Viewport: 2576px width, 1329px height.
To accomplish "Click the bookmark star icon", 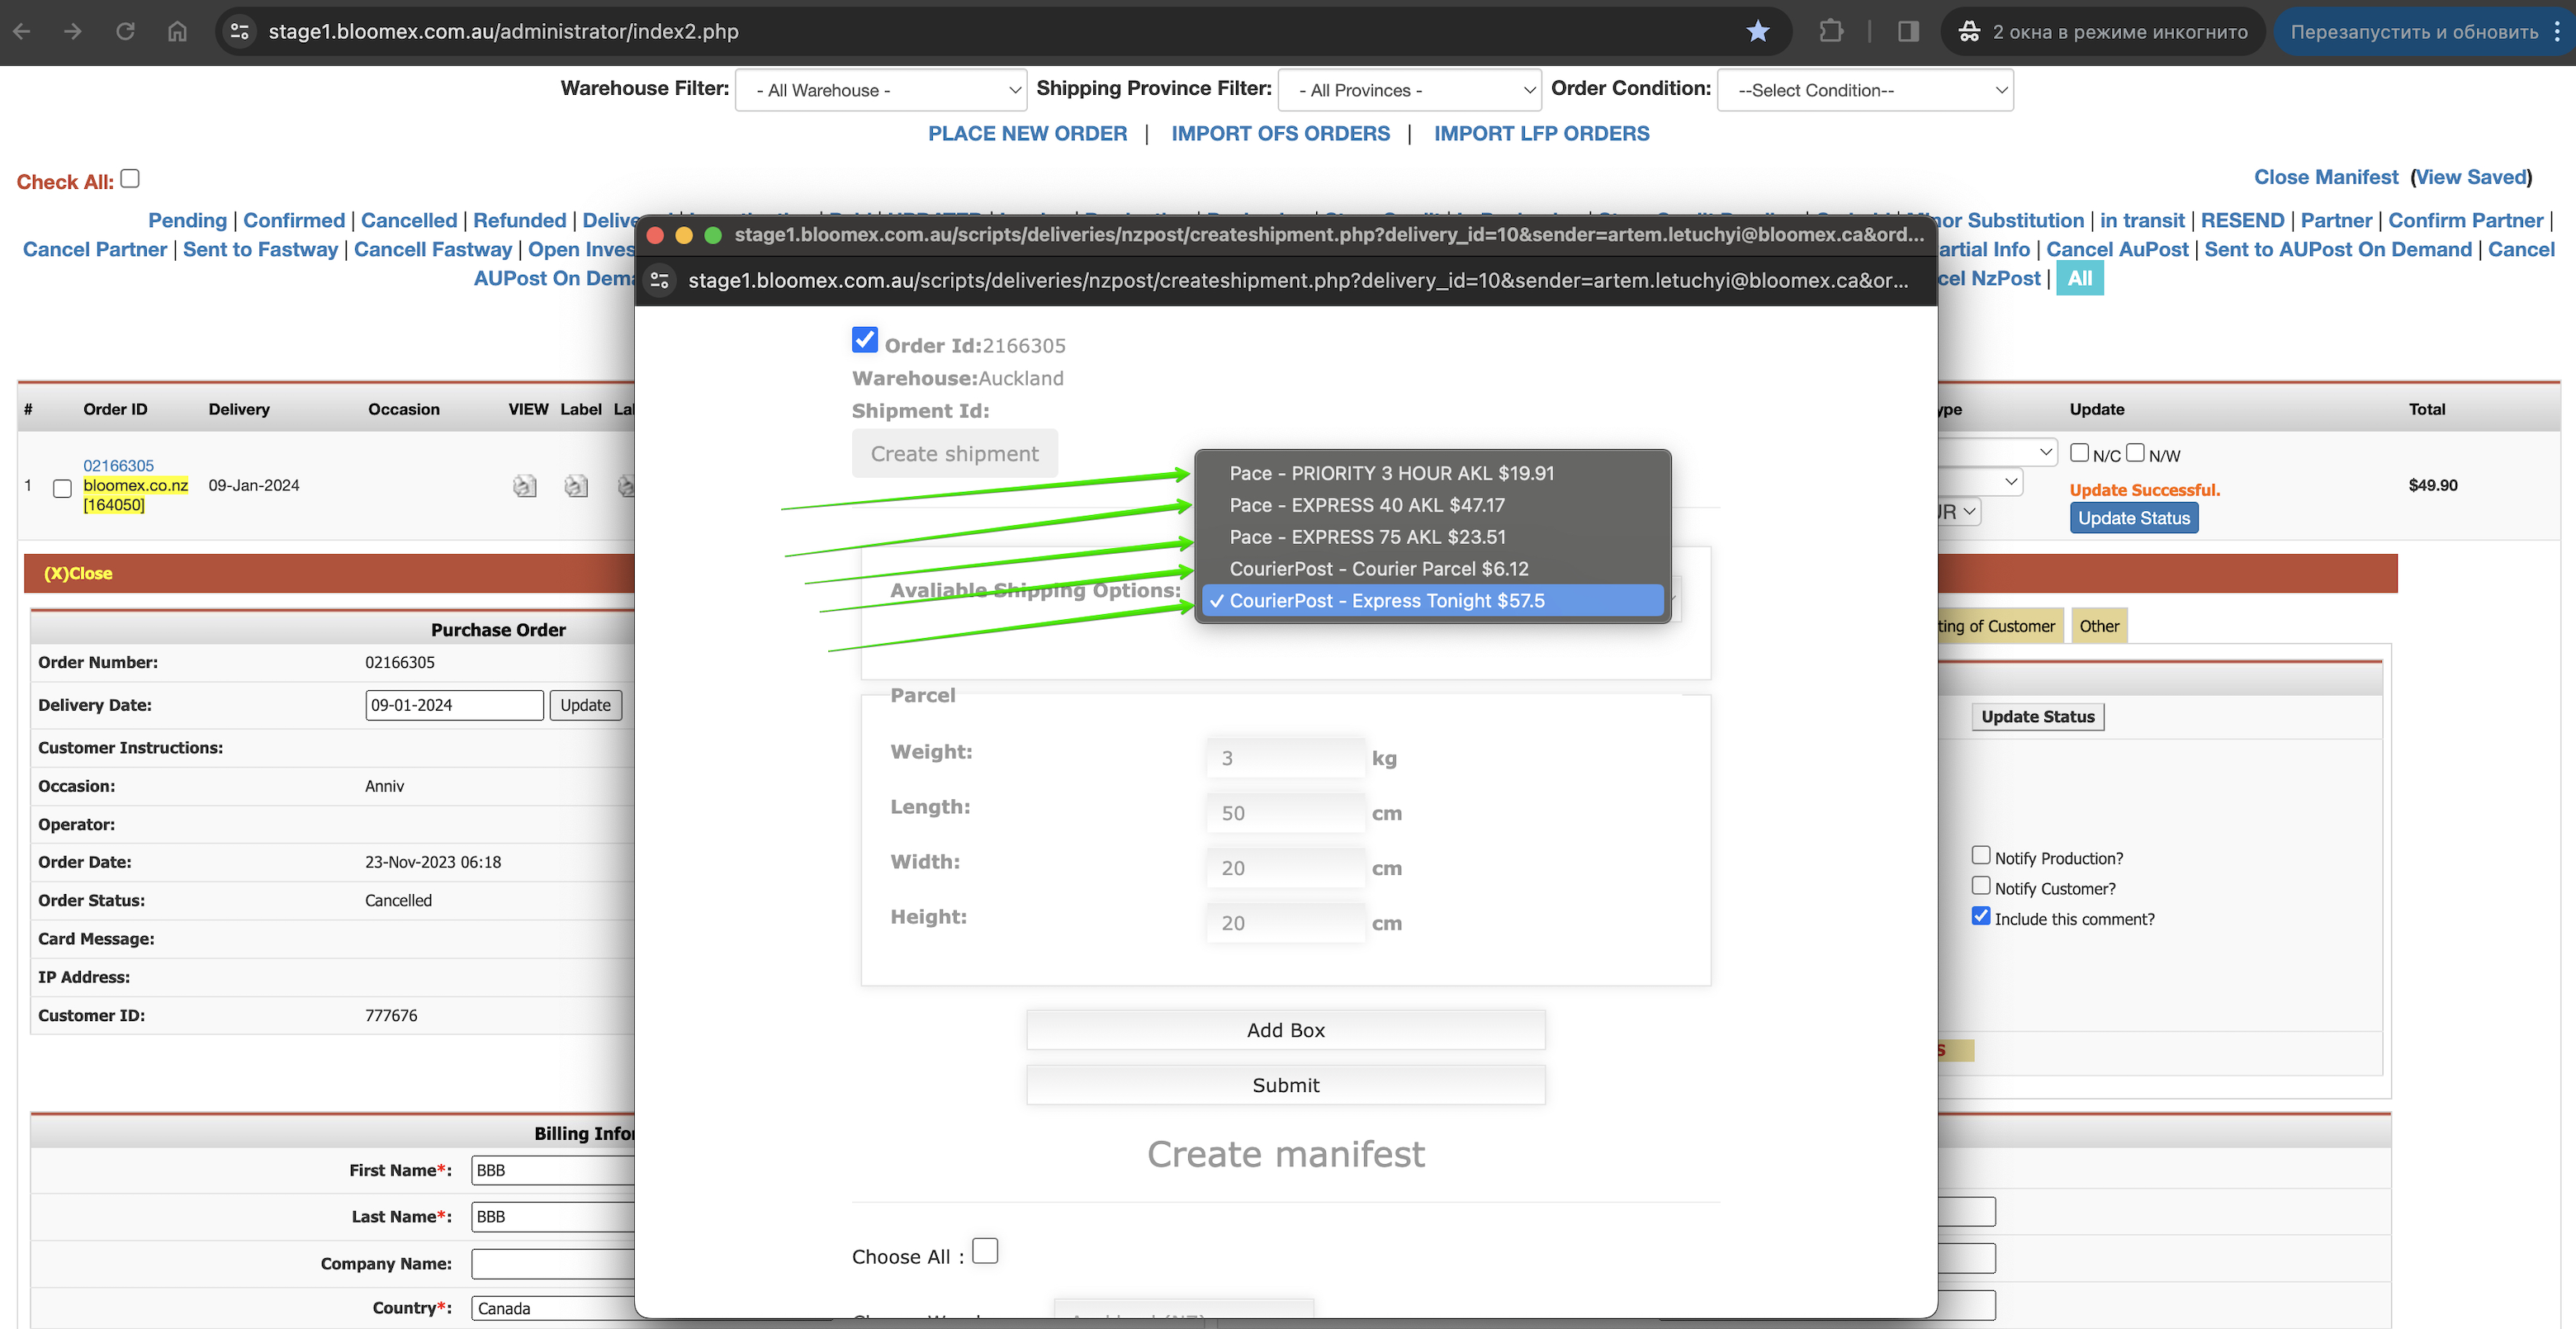I will [1757, 31].
